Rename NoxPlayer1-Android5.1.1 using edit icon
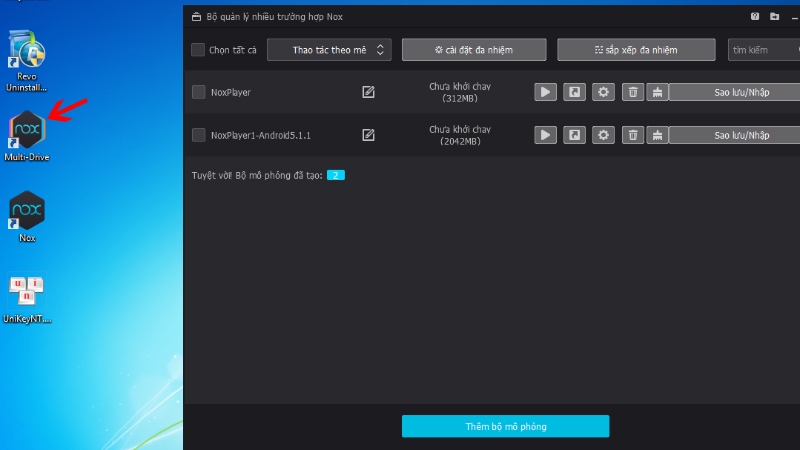 point(368,135)
